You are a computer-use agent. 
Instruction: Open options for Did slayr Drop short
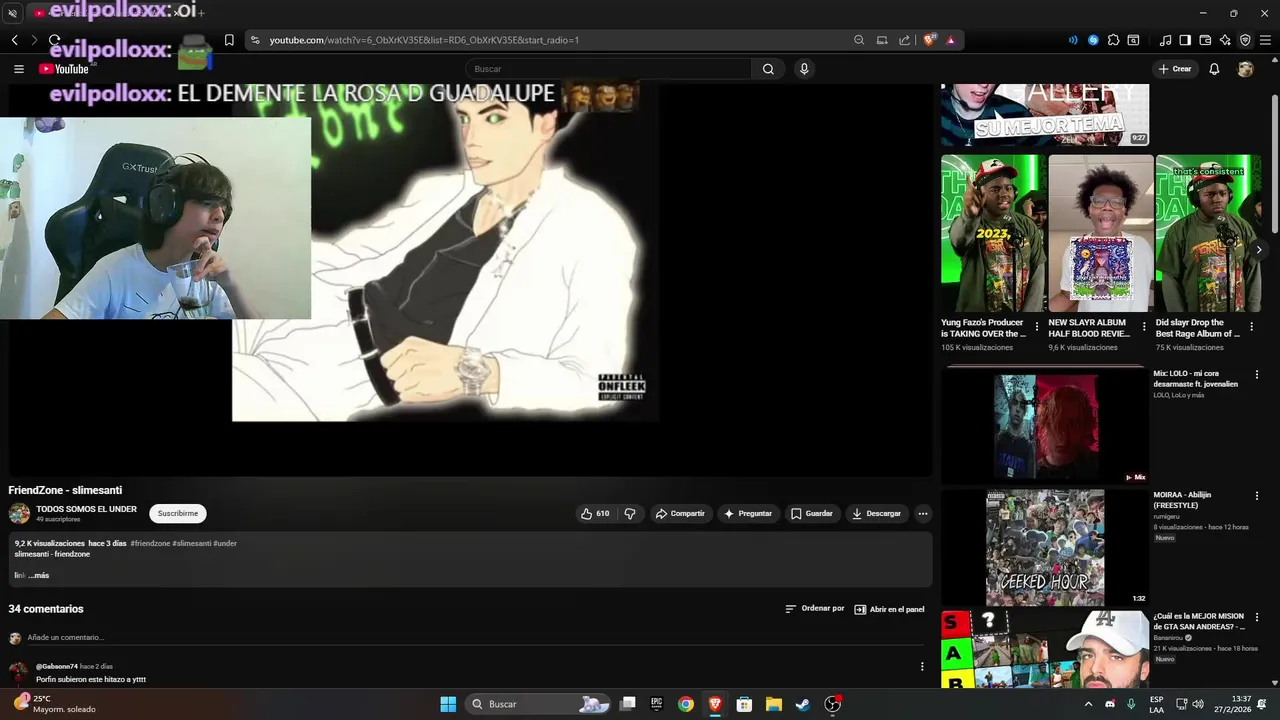1251,327
